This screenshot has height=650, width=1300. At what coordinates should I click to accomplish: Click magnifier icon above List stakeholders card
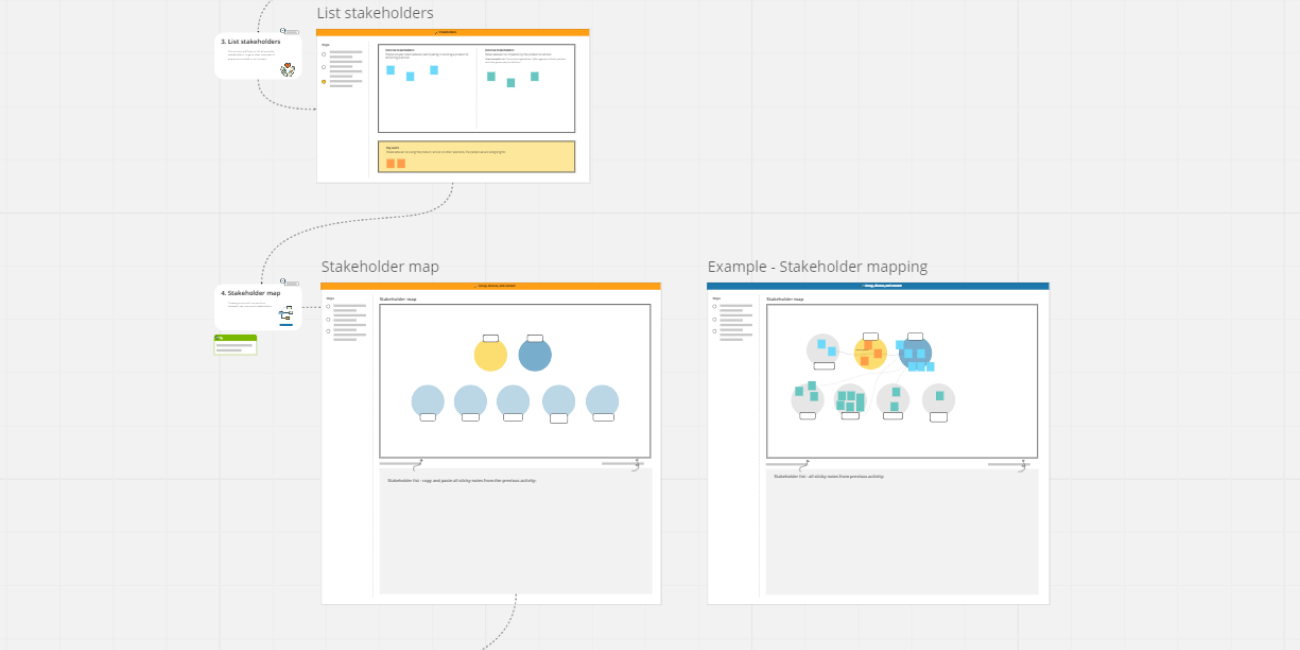tap(284, 31)
